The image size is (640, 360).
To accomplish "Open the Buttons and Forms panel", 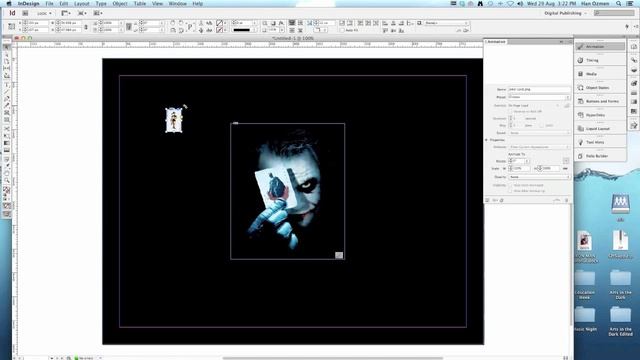I will [600, 101].
